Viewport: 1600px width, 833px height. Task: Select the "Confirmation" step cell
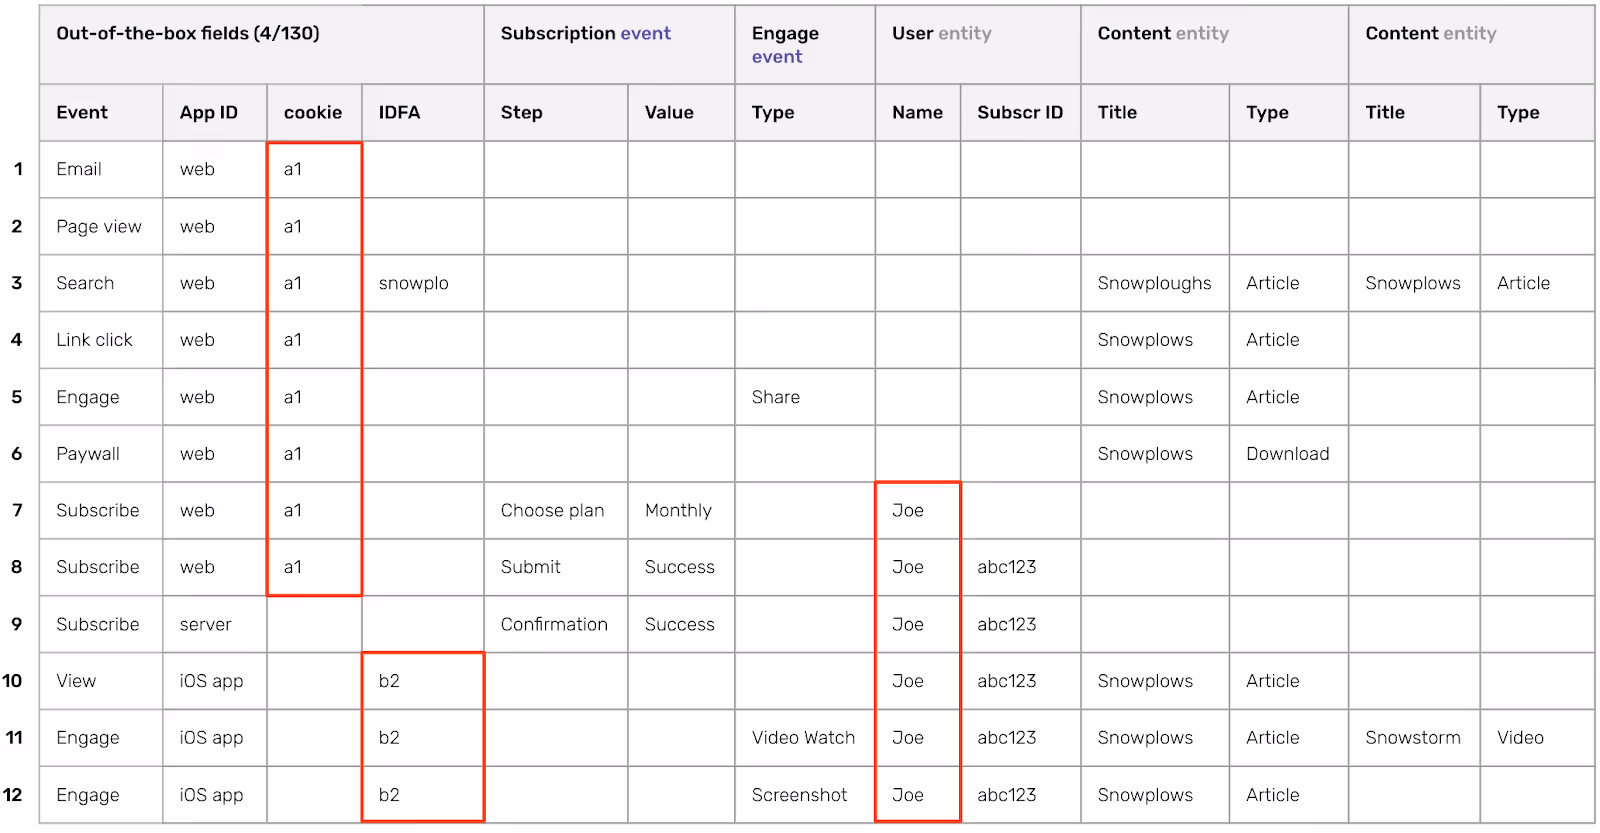click(554, 624)
